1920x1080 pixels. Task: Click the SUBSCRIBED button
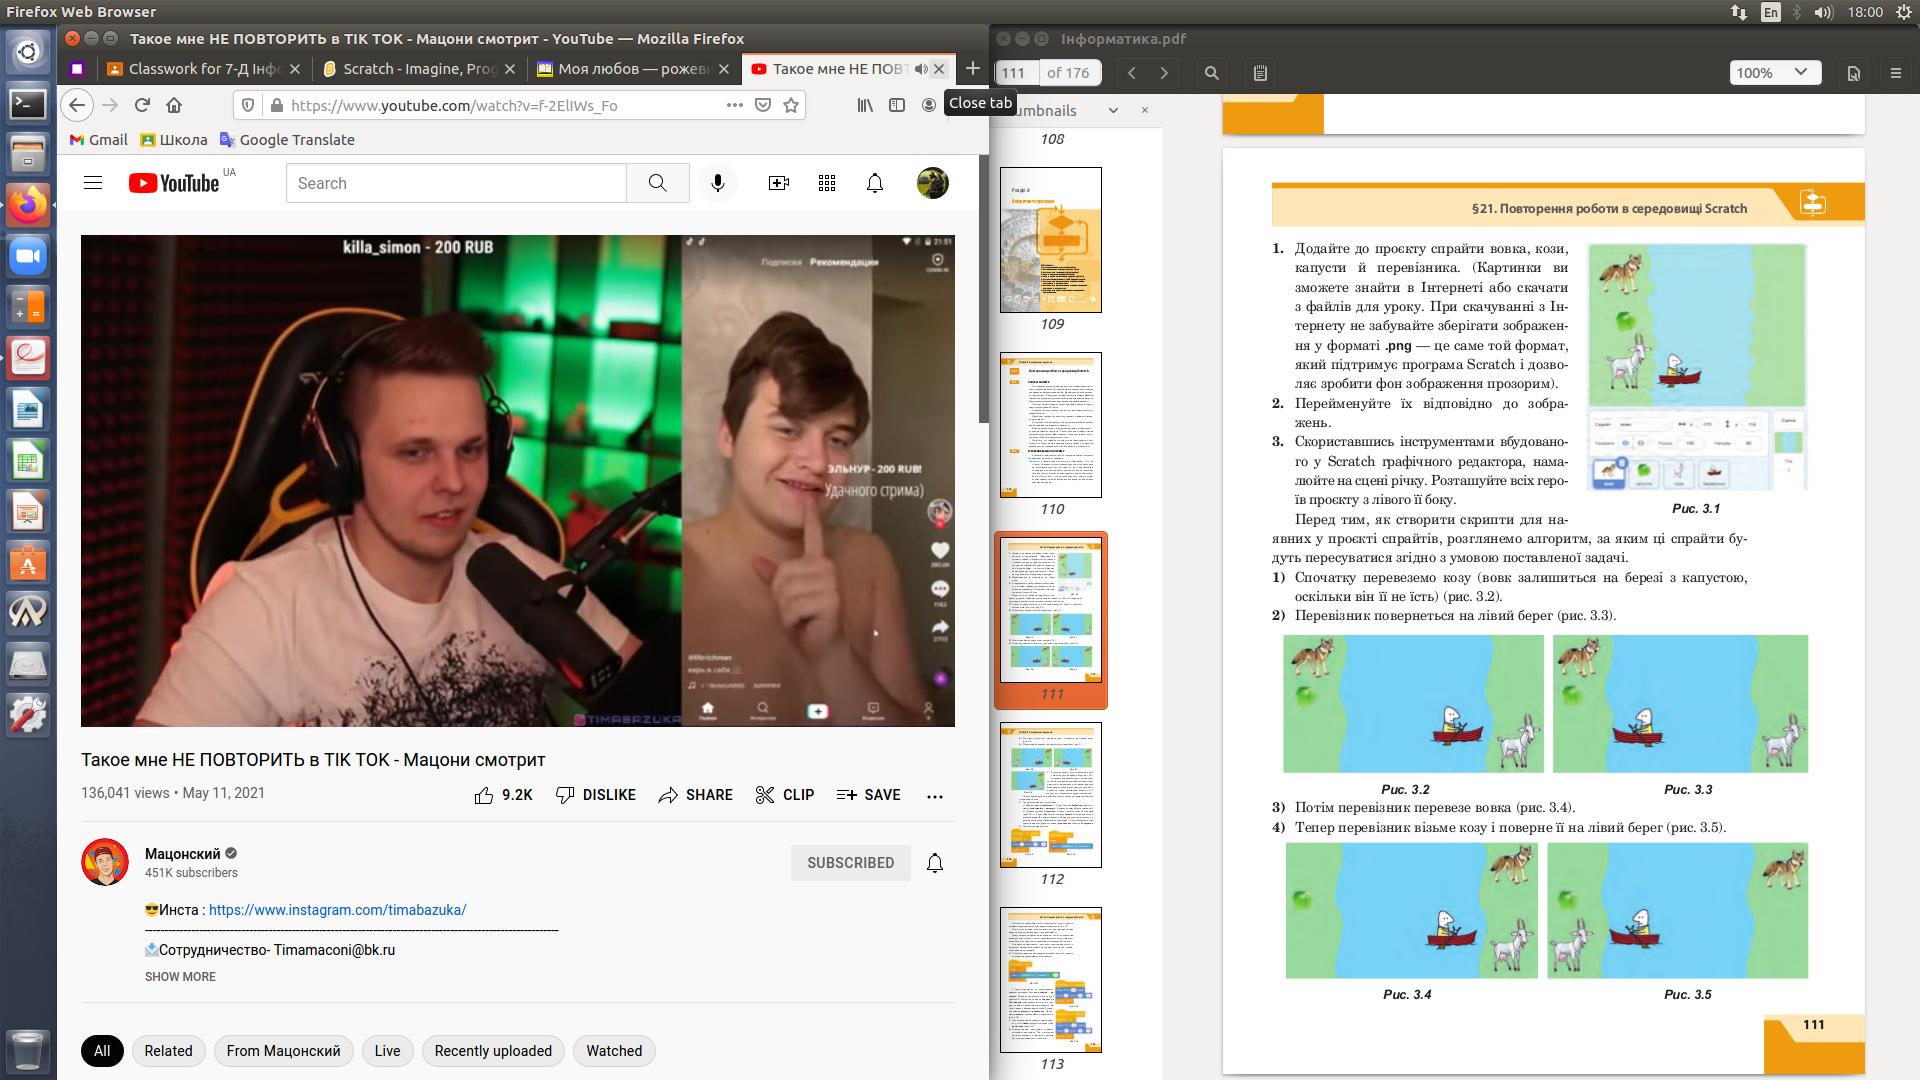(850, 863)
